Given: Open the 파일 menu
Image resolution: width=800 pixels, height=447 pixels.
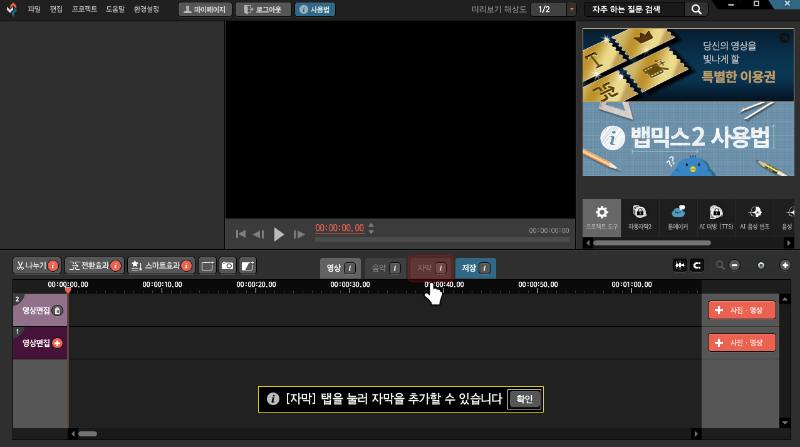Looking at the screenshot, I should tap(34, 9).
